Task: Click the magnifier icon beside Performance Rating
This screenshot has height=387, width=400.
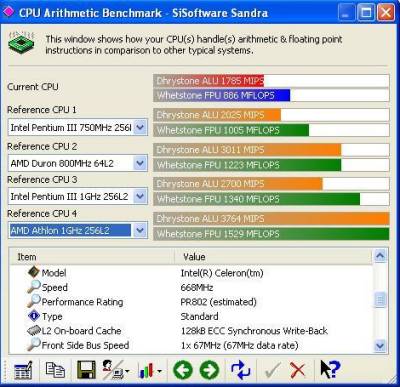Action: pos(34,301)
